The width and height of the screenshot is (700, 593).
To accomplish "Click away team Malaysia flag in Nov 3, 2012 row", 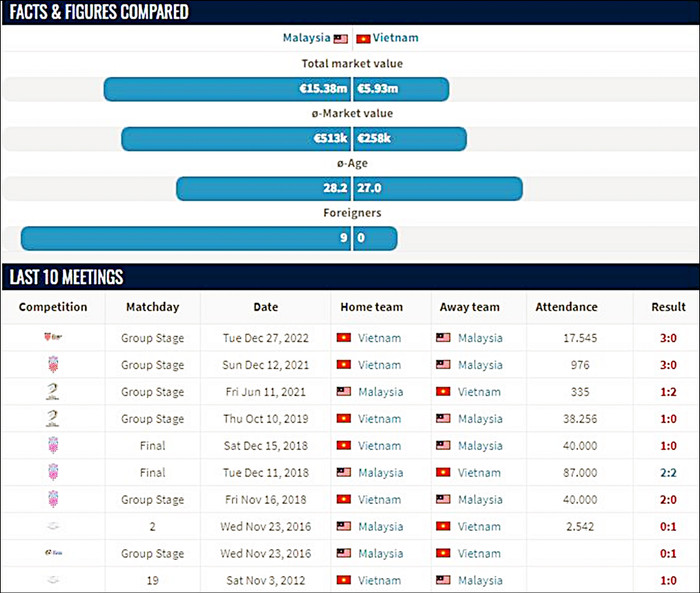I will (x=443, y=580).
